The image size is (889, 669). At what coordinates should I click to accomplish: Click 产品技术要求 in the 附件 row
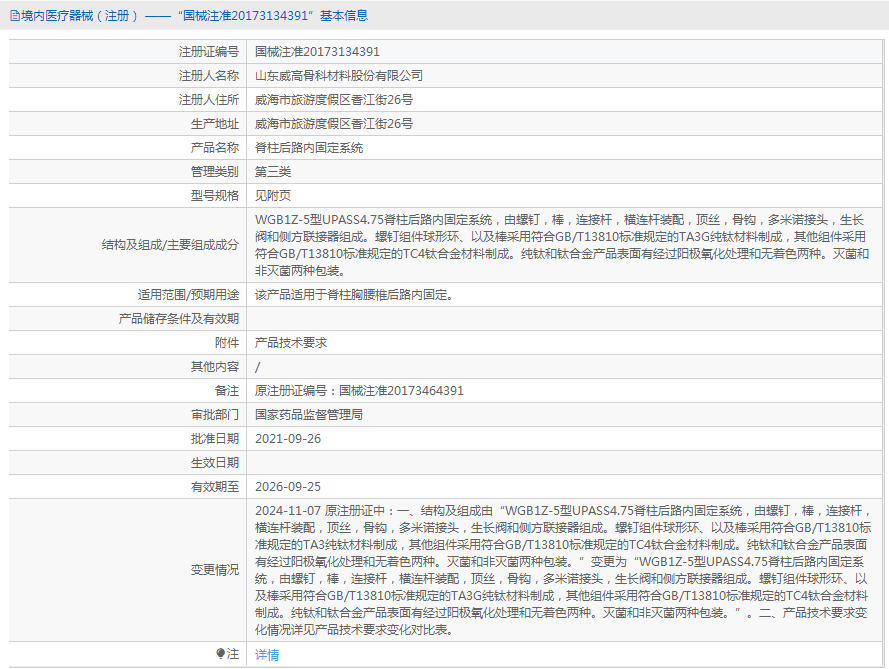pyautogui.click(x=291, y=343)
